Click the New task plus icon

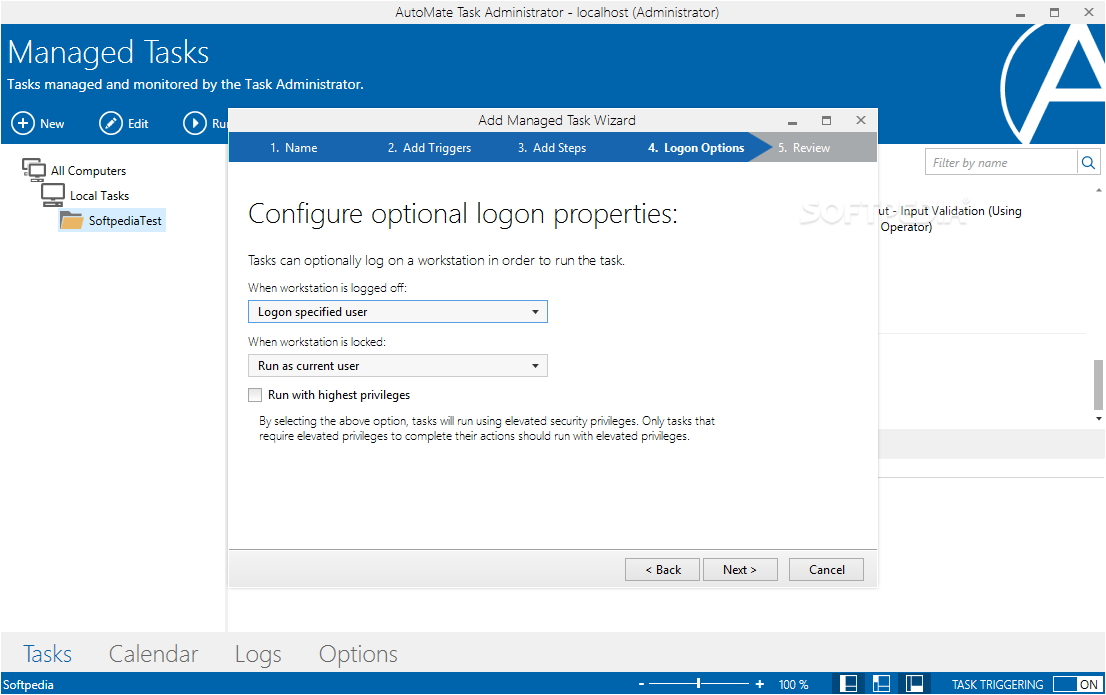(x=23, y=123)
